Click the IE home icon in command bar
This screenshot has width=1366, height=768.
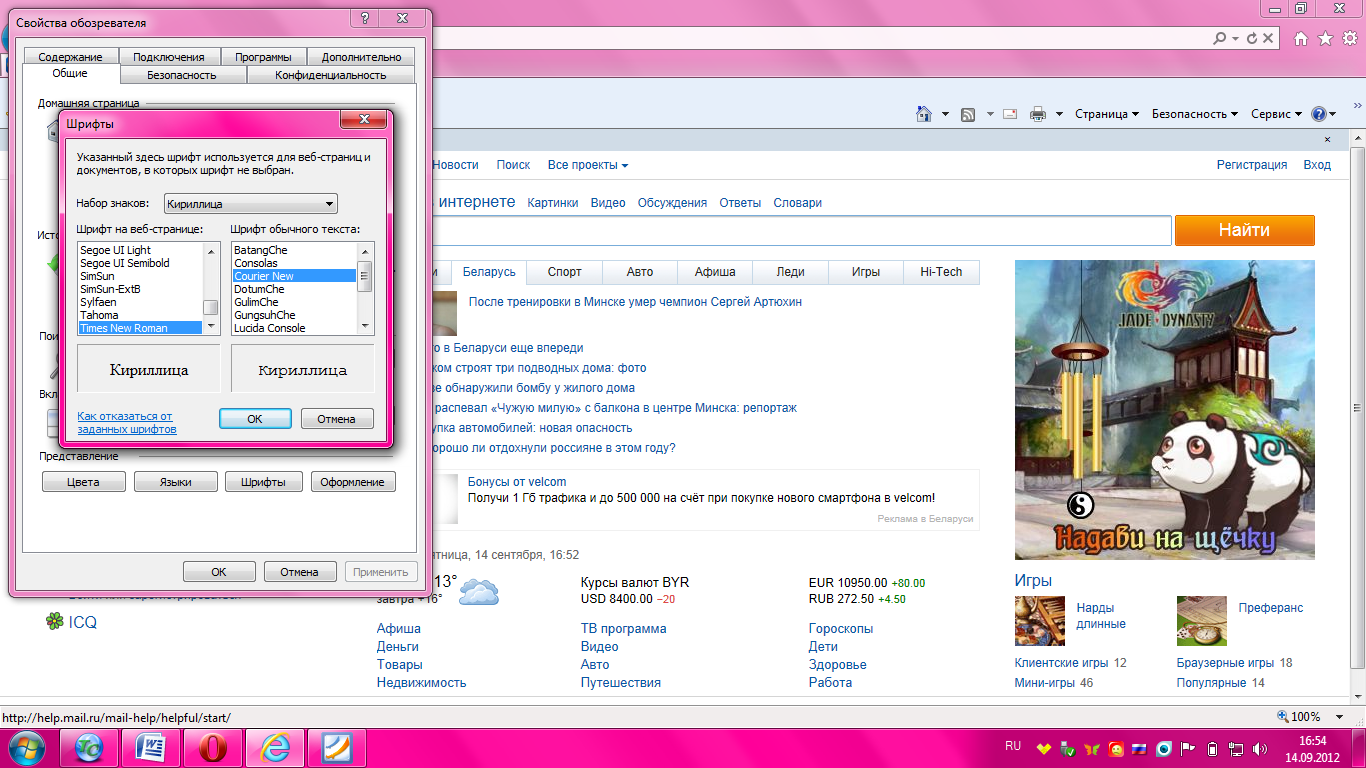pos(924,114)
